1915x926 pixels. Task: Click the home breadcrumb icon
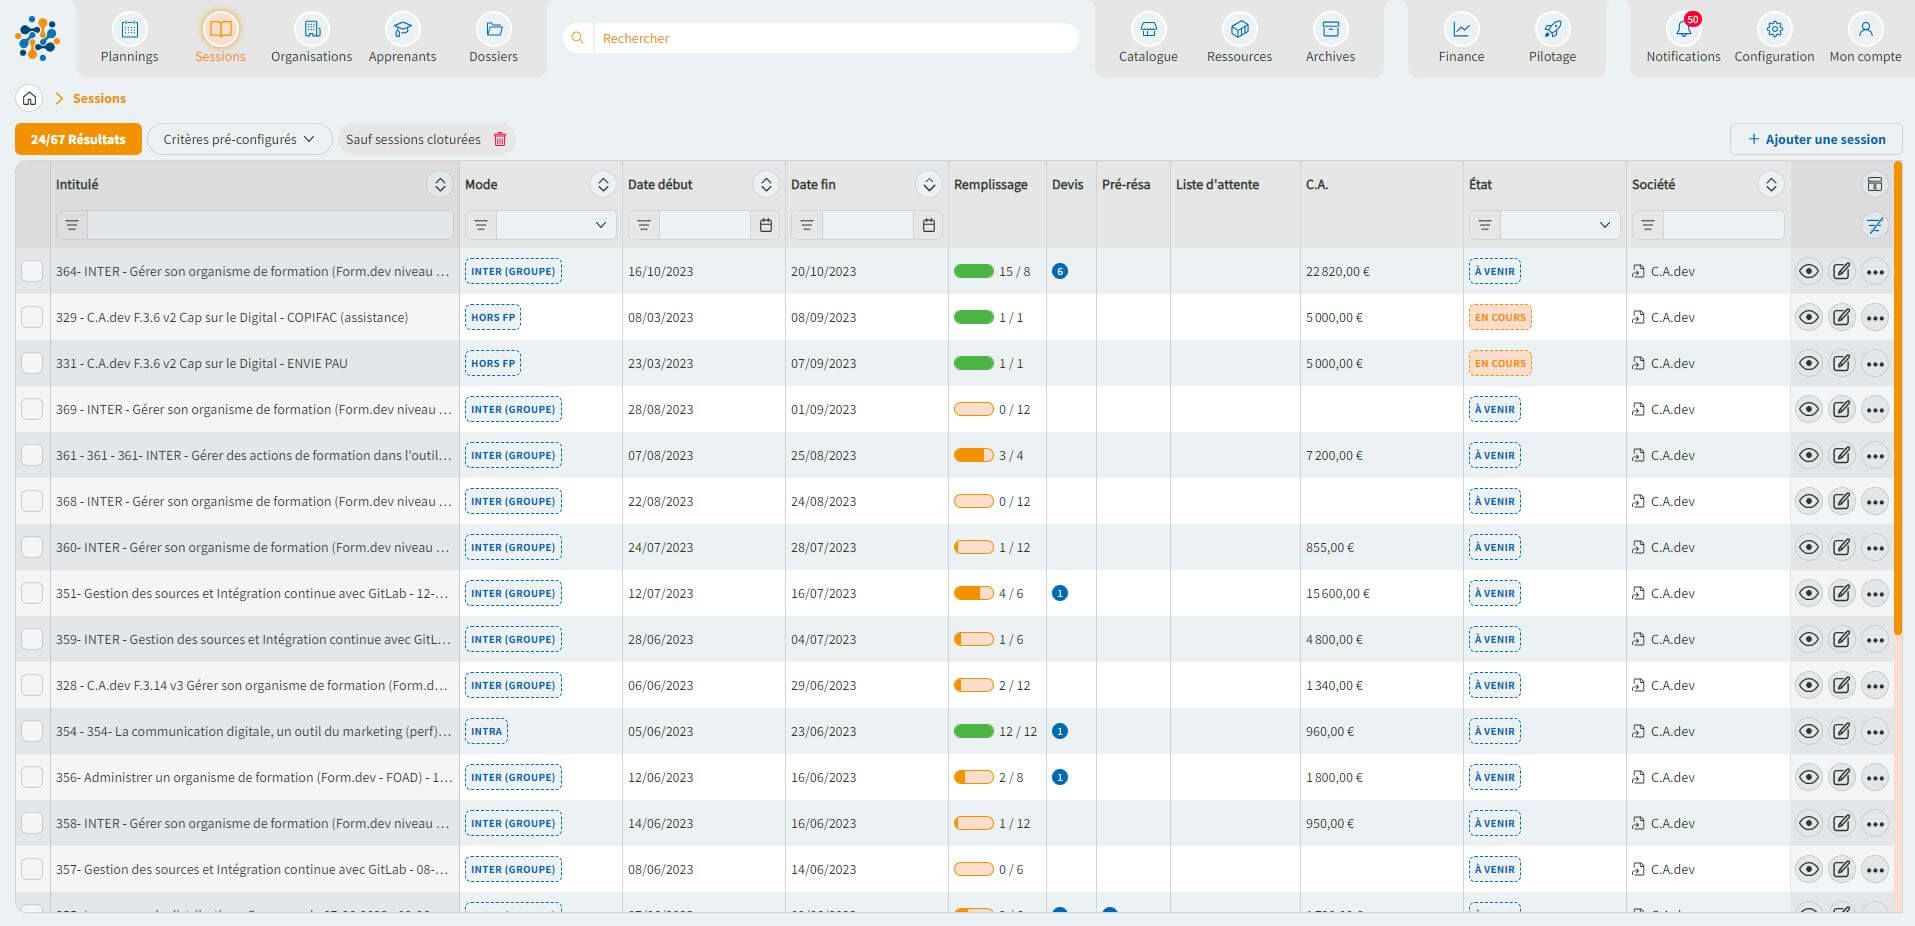(x=30, y=98)
